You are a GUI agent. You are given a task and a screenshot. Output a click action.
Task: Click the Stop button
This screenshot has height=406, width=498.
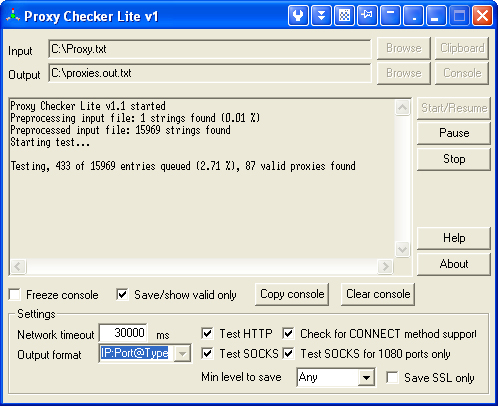click(454, 159)
